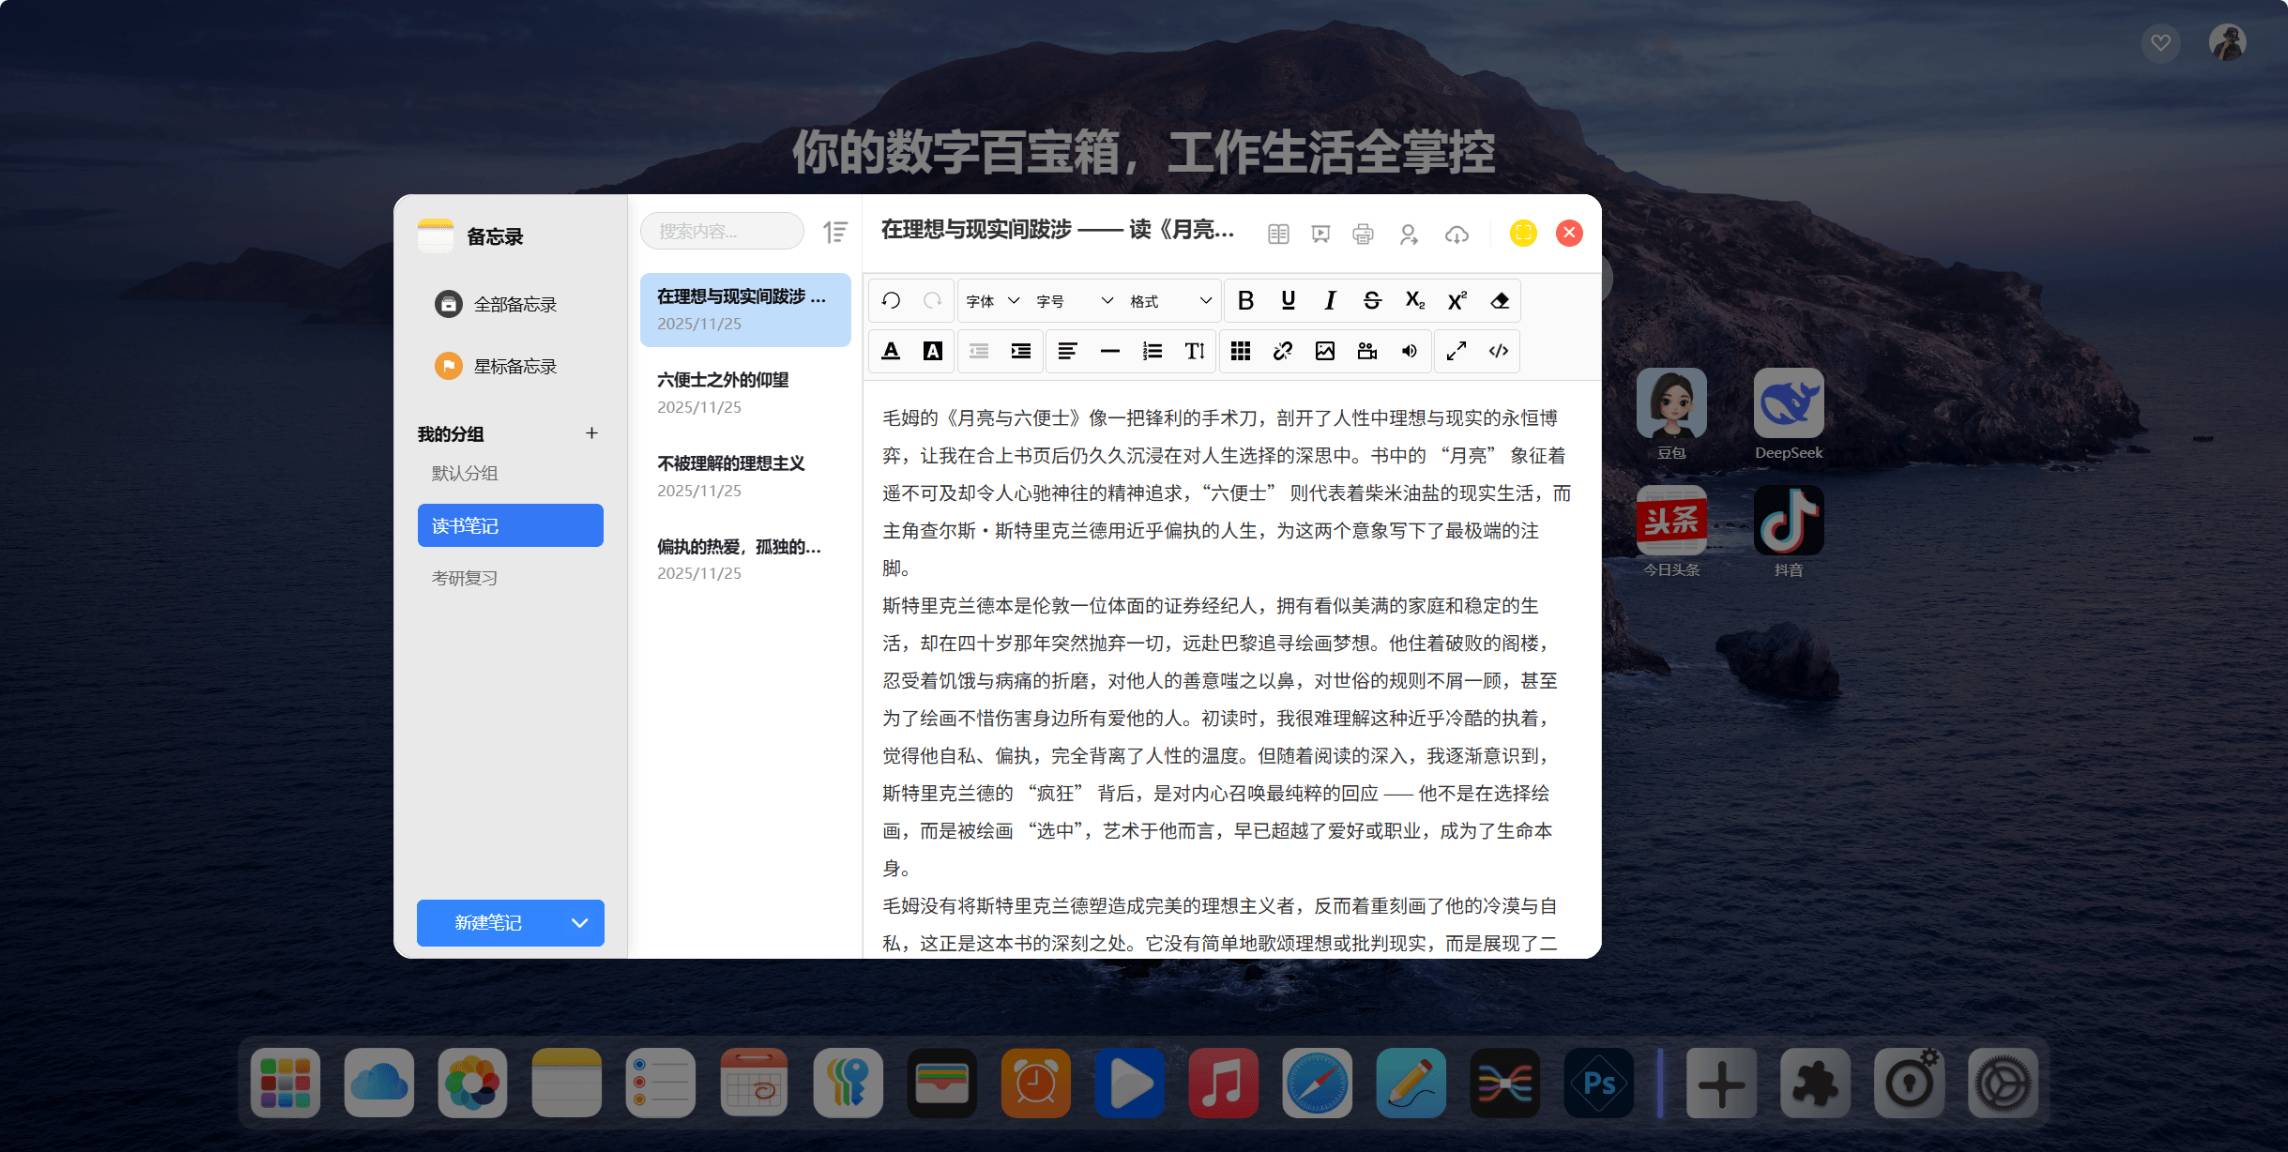Toggle underline formatting

pyautogui.click(x=1288, y=301)
